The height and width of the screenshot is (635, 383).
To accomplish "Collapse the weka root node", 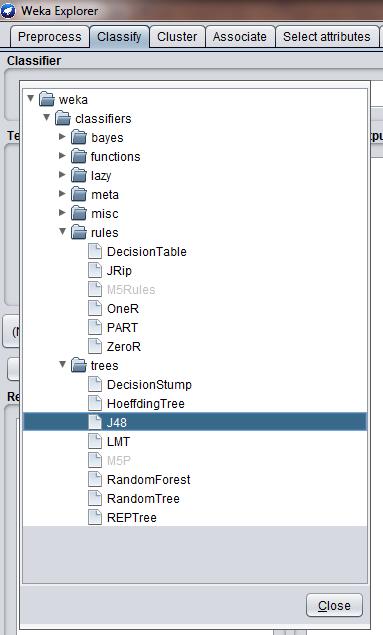I will point(30,98).
